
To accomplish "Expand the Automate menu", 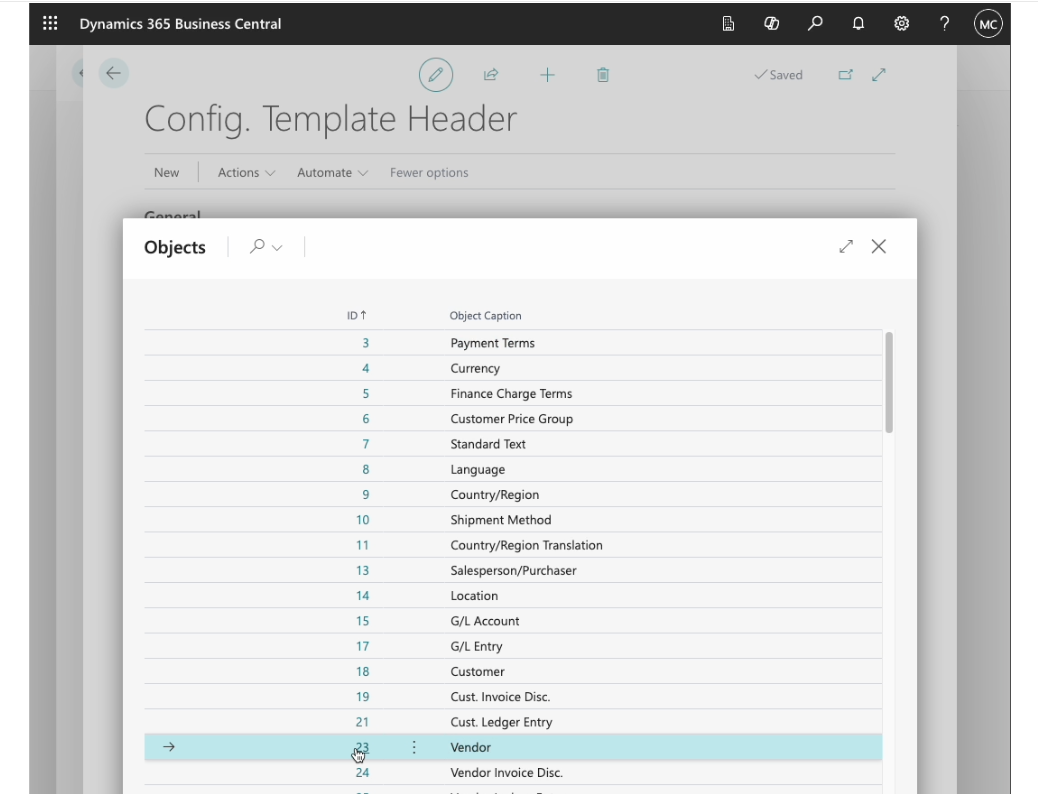I will 332,173.
